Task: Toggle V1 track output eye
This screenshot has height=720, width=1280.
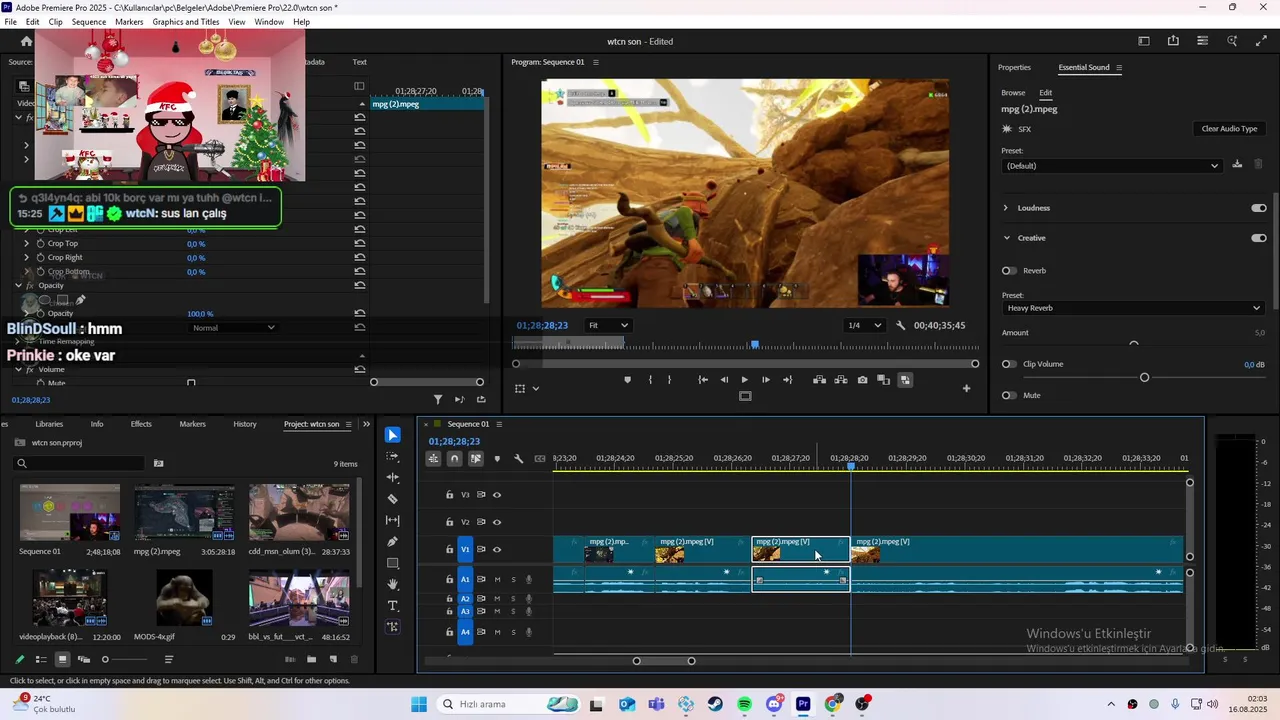Action: tap(497, 549)
